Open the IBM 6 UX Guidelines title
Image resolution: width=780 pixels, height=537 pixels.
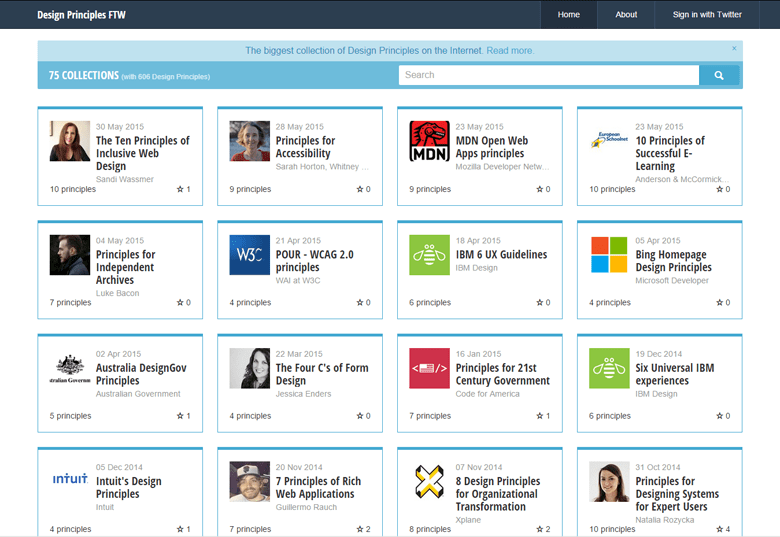tap(501, 255)
